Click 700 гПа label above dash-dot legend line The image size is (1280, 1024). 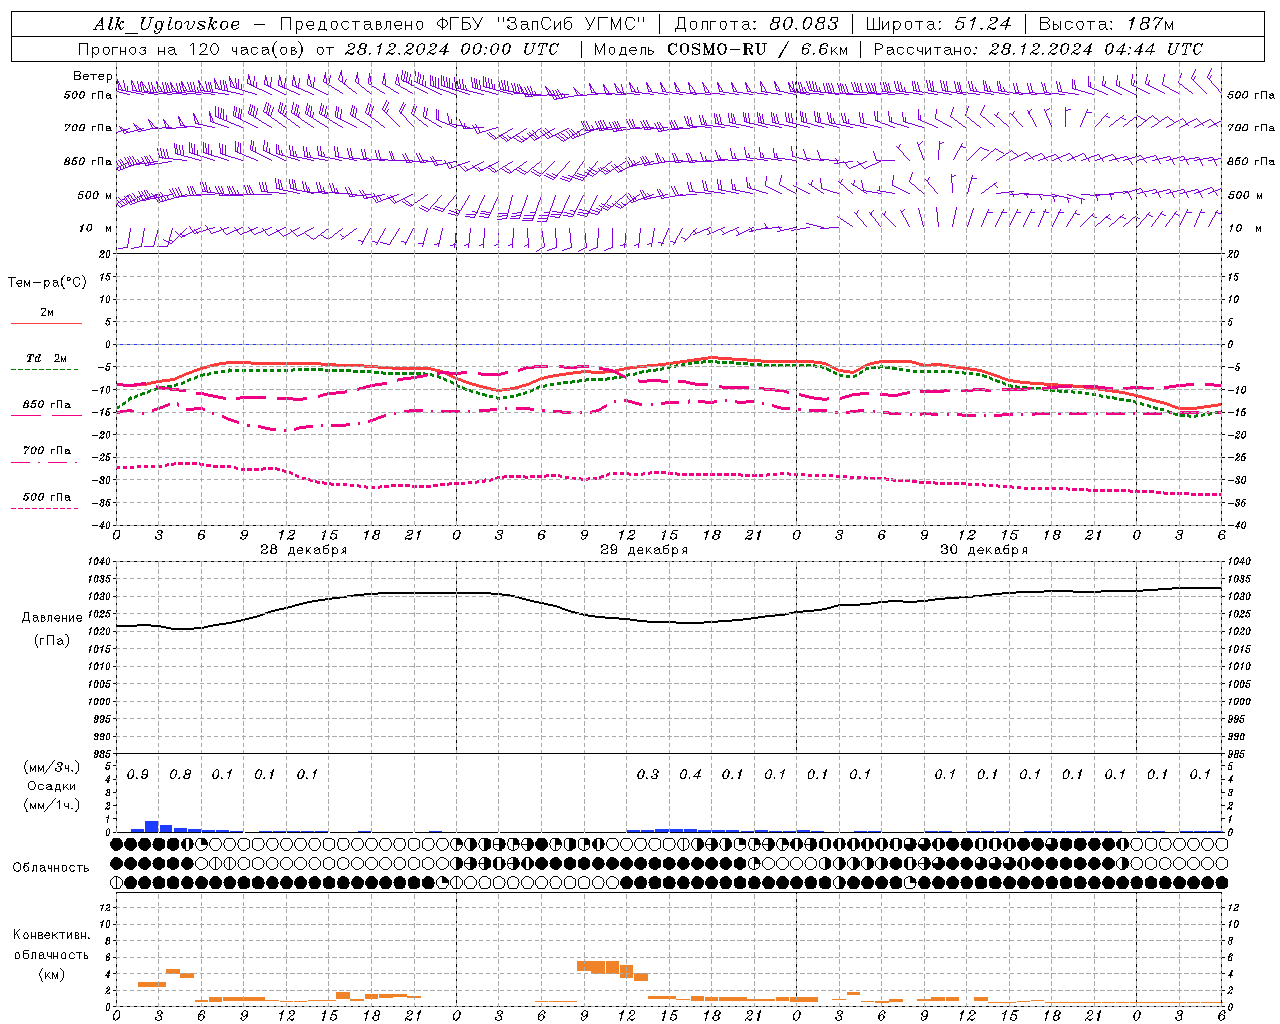(x=47, y=451)
